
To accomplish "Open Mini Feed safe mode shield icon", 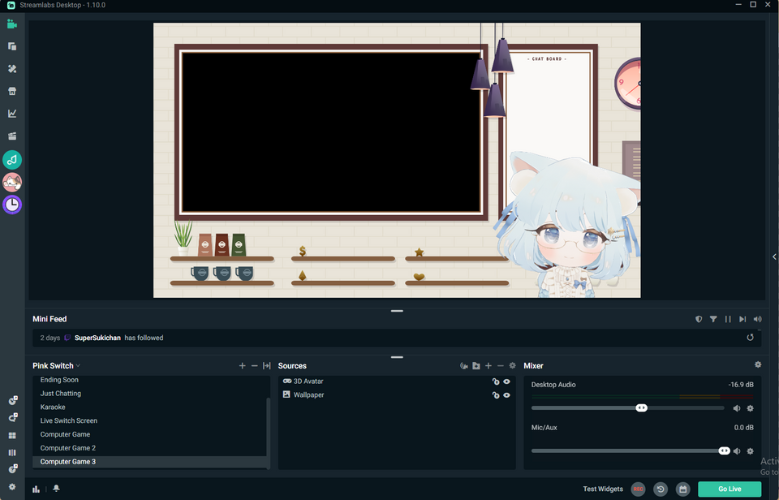I will [699, 319].
